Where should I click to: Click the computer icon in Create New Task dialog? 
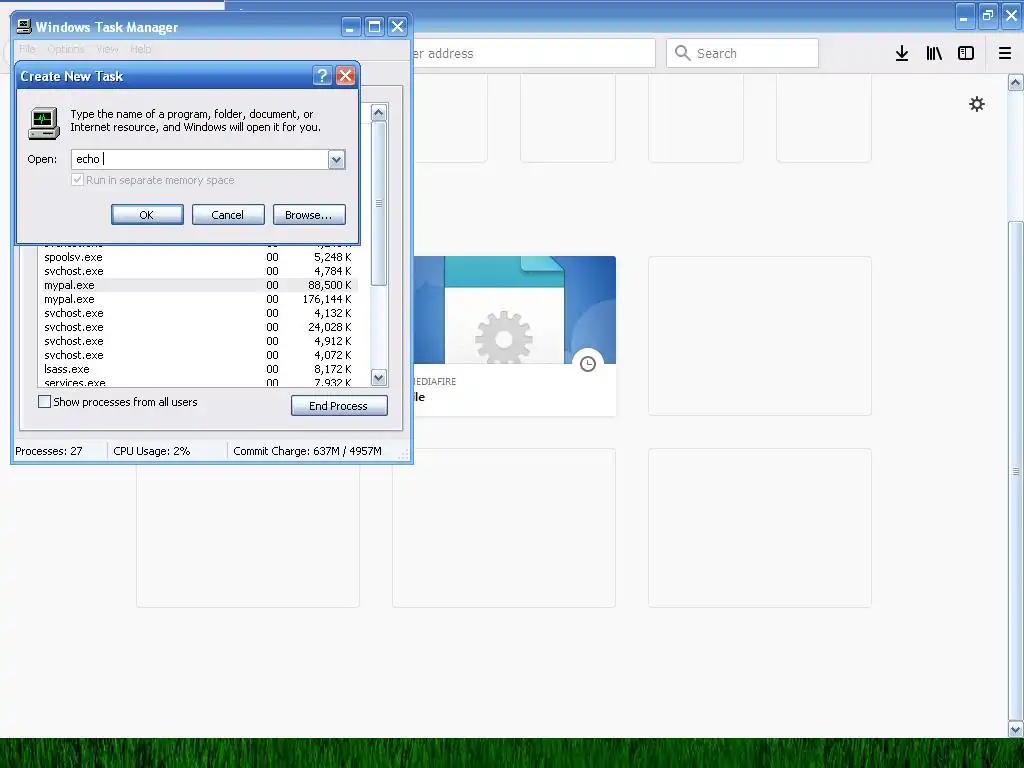(x=44, y=123)
